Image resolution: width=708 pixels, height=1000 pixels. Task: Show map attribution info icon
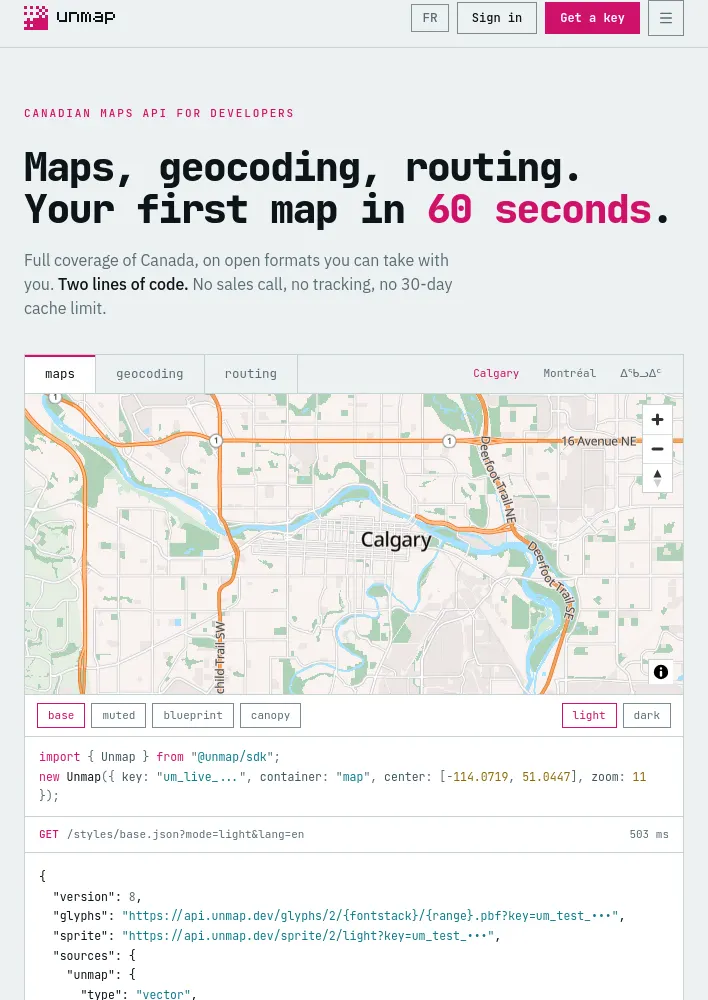coord(661,672)
